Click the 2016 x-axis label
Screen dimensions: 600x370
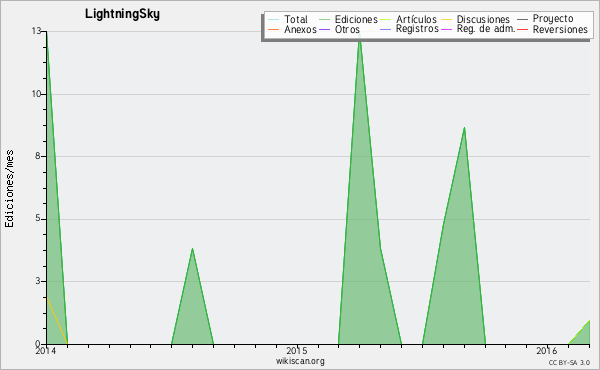[546, 350]
